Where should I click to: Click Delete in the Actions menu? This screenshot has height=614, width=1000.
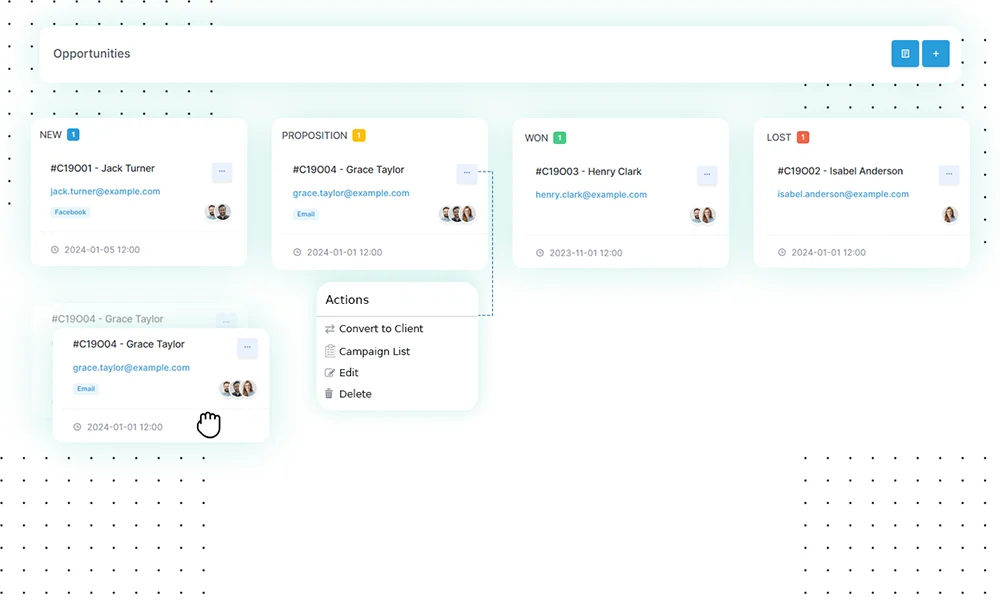(x=354, y=394)
